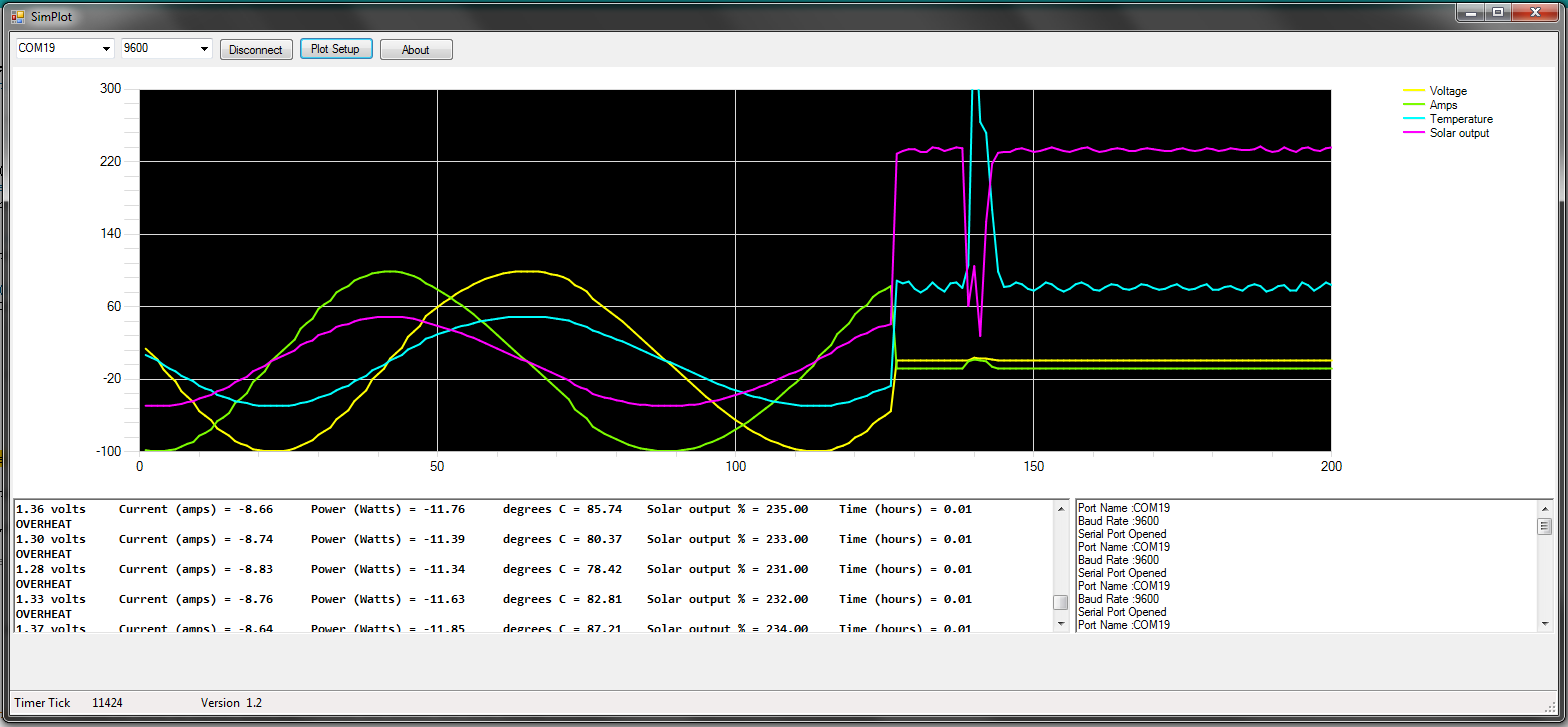Click the Disconnect button
This screenshot has height=727, width=1568.
click(256, 50)
